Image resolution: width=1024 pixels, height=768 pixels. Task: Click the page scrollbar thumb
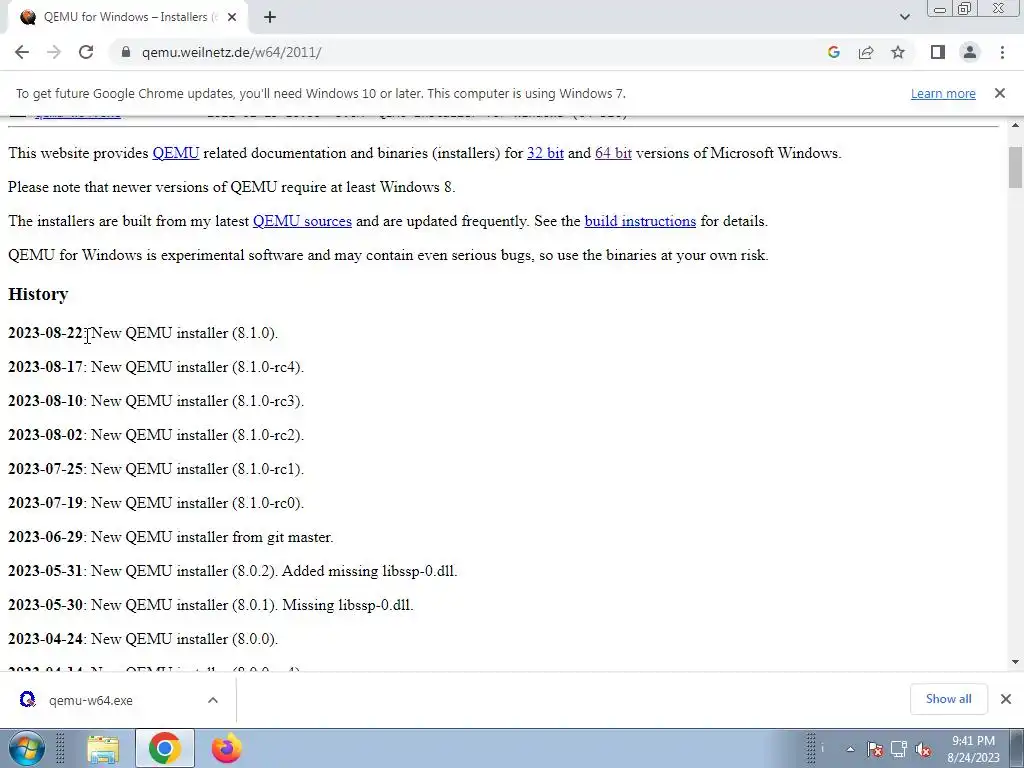tap(1015, 168)
